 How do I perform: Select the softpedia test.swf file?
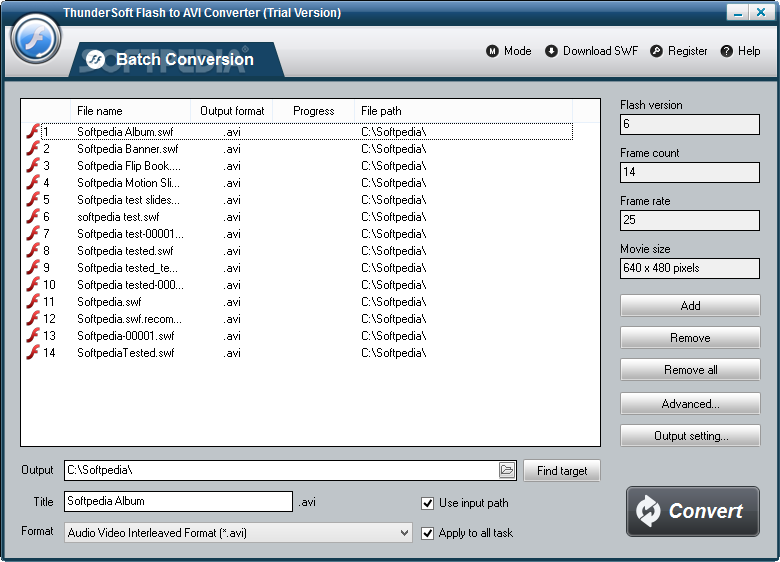pyautogui.click(x=118, y=216)
